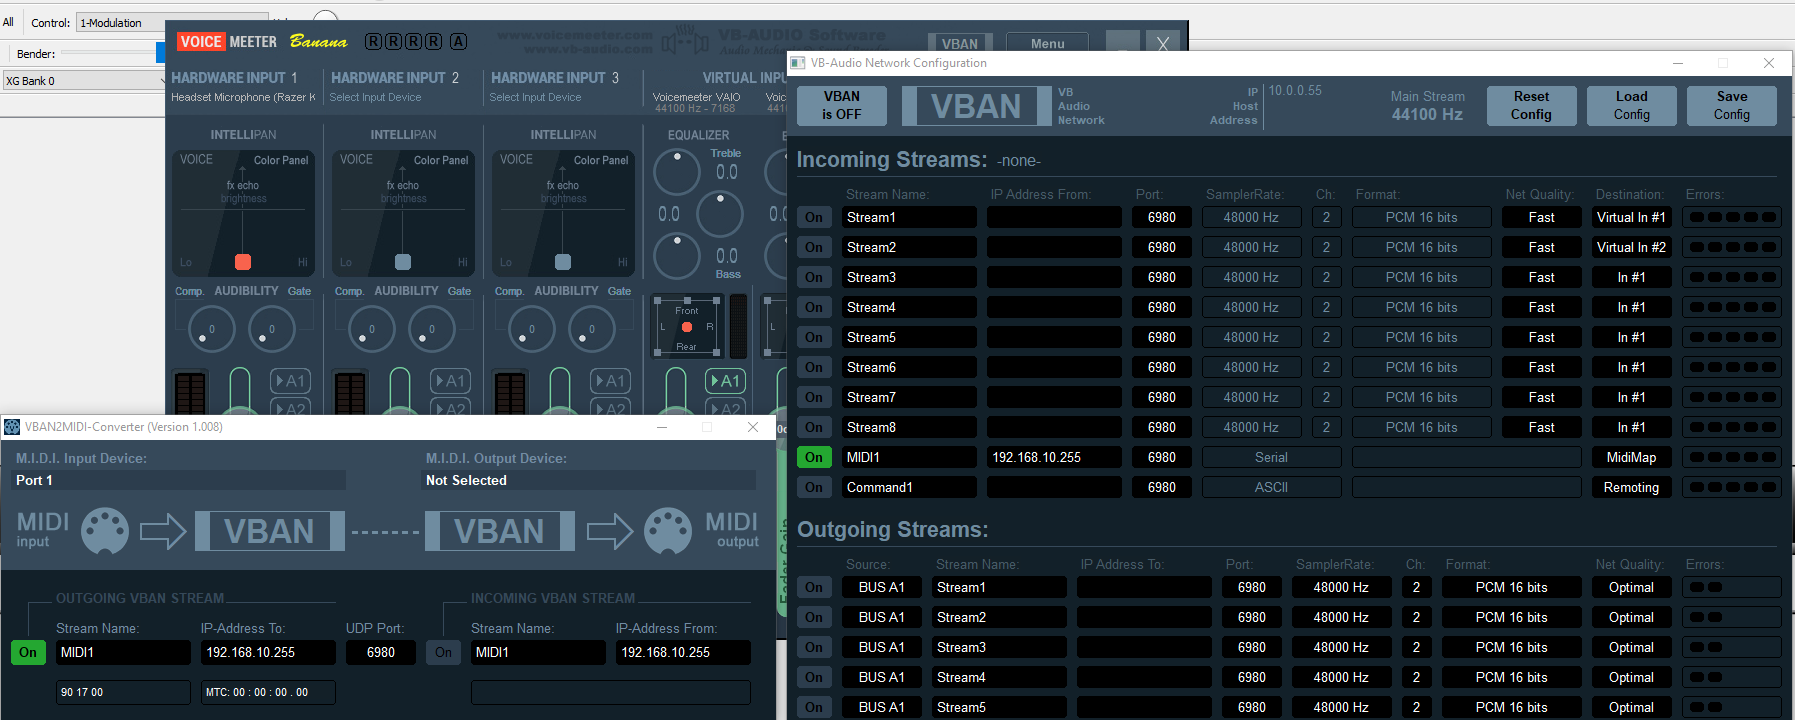Click the Intellipan handle on Hardware Input 3

click(563, 262)
